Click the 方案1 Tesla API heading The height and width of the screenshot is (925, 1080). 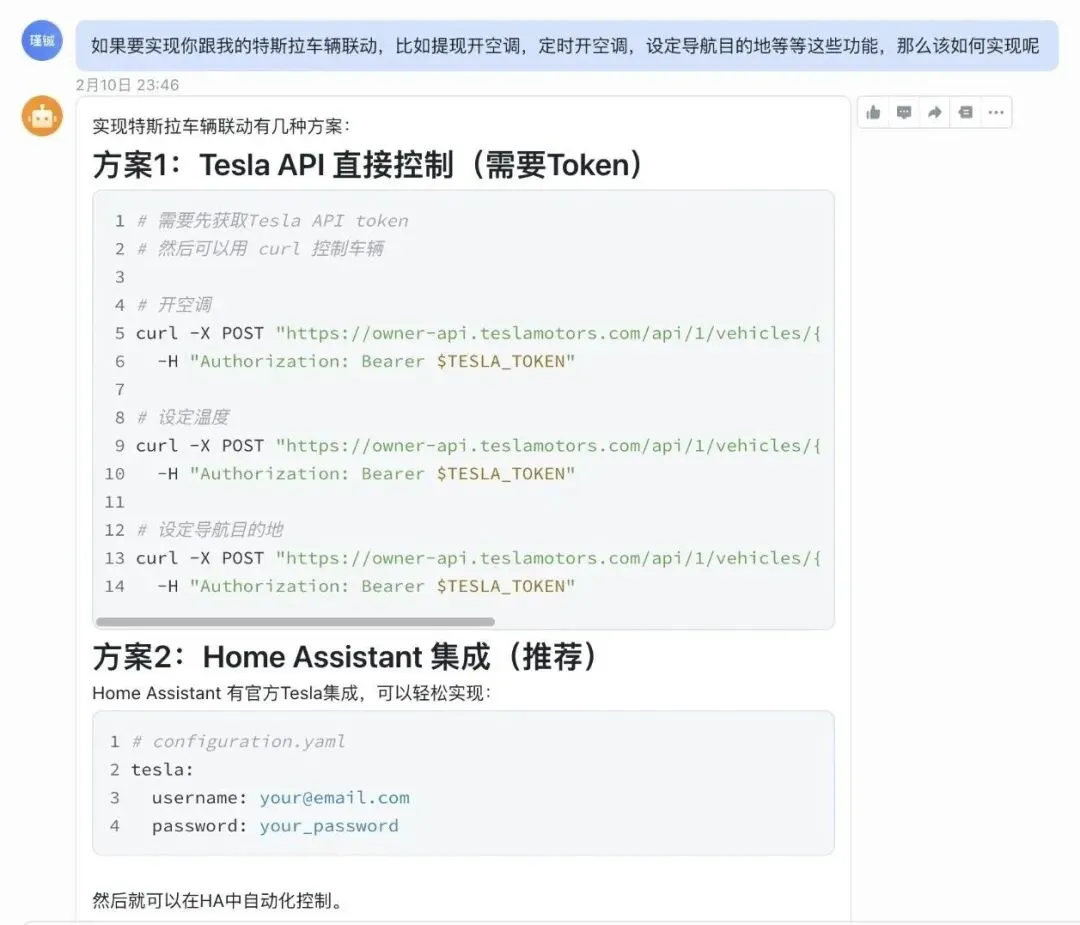pyautogui.click(x=368, y=165)
